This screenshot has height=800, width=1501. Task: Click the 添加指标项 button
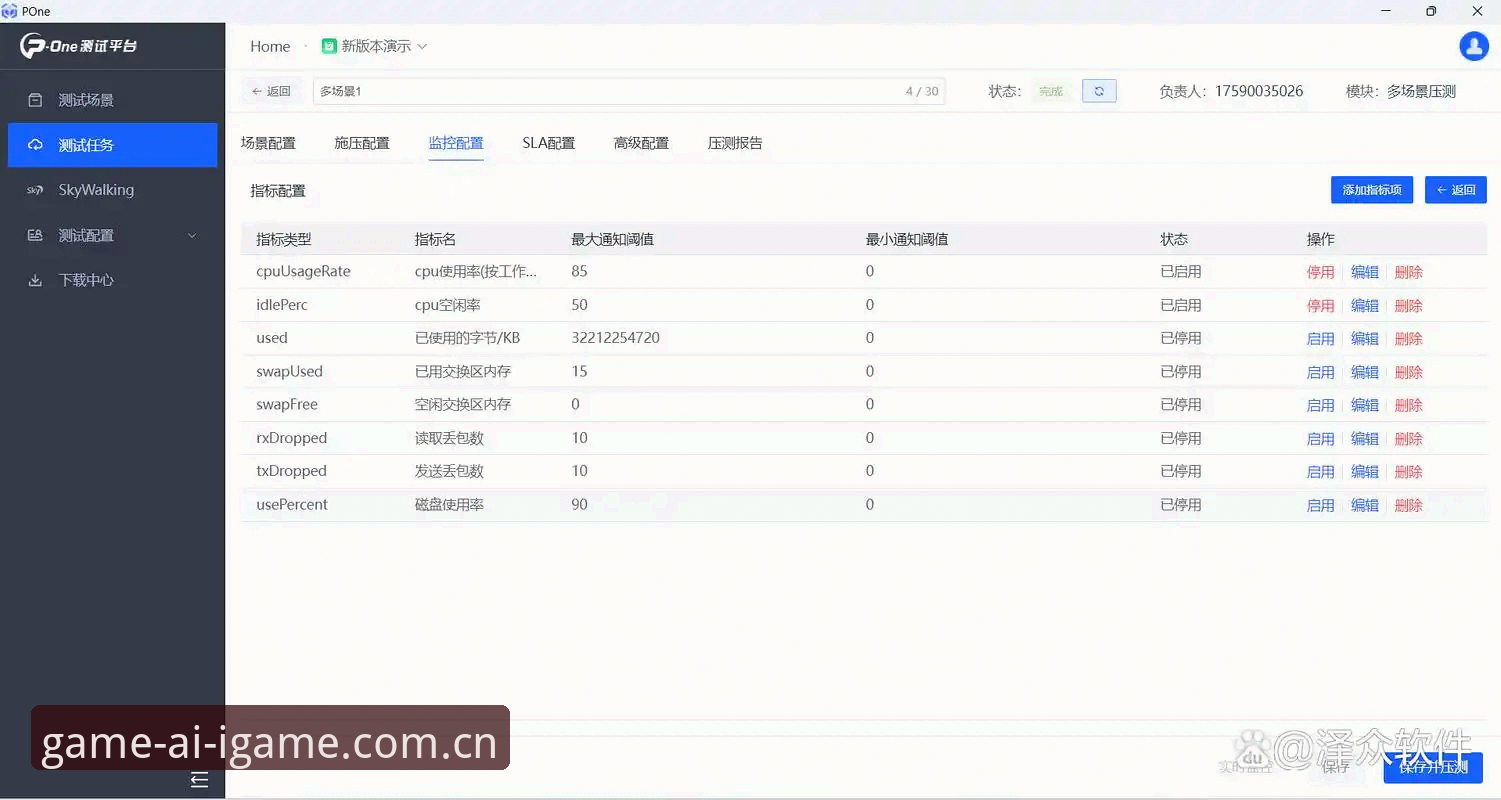[1371, 190]
